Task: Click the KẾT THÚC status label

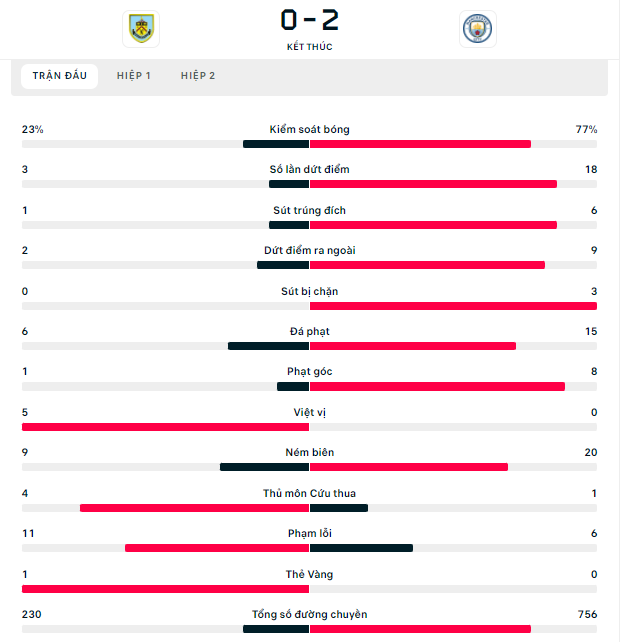Action: click(x=310, y=47)
